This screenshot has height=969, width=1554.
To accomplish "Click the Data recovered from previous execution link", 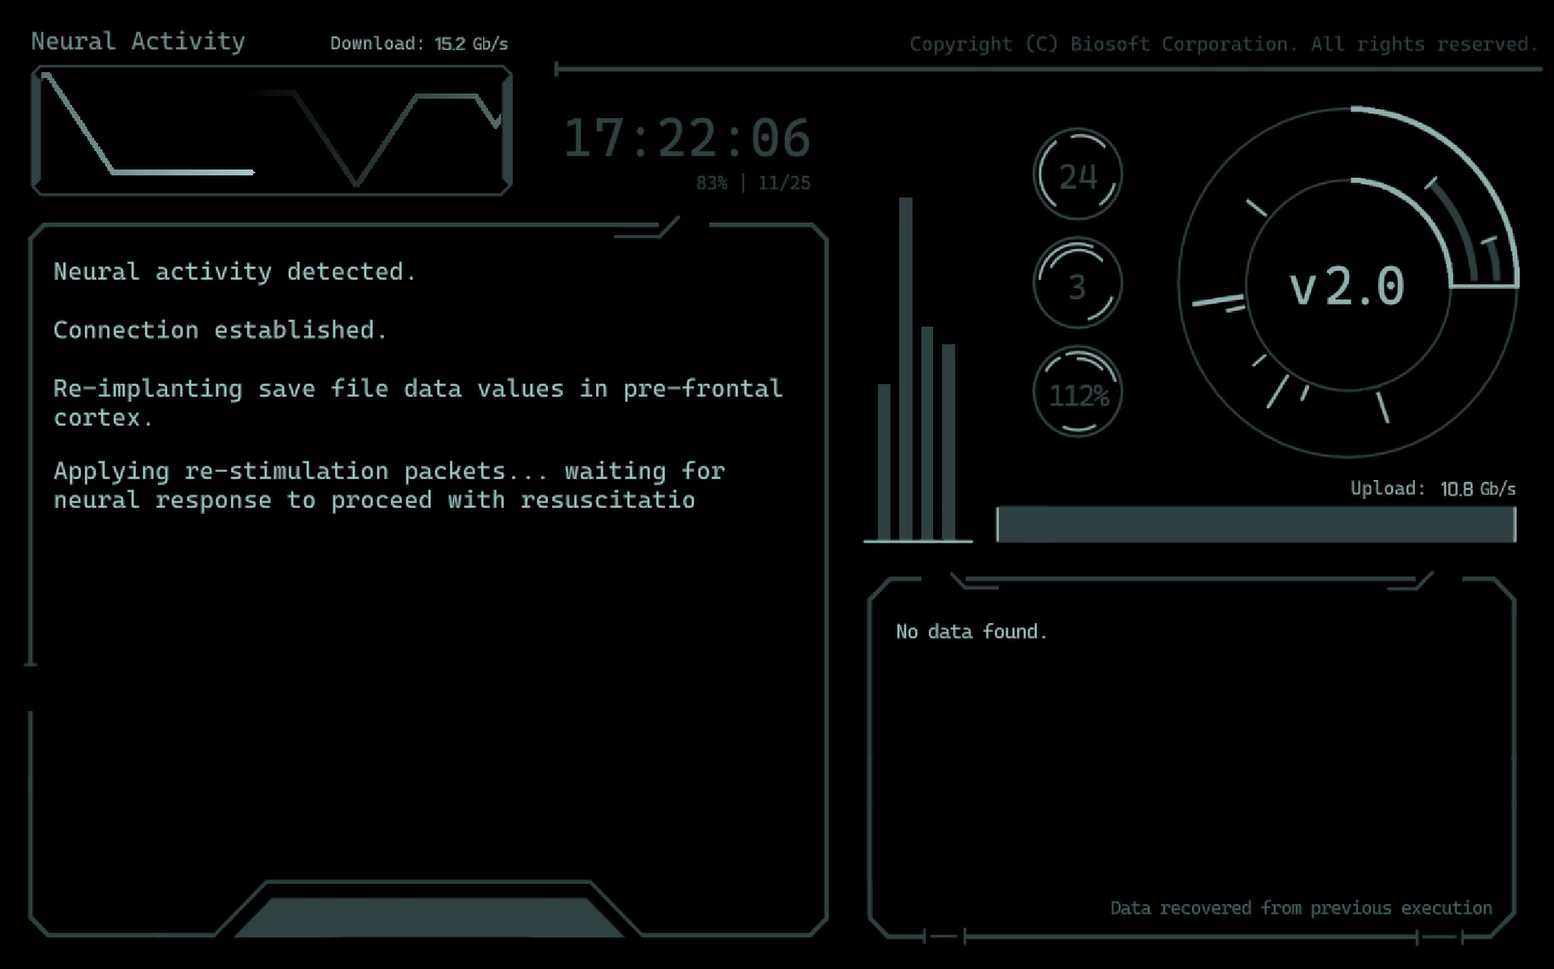I will (1301, 908).
